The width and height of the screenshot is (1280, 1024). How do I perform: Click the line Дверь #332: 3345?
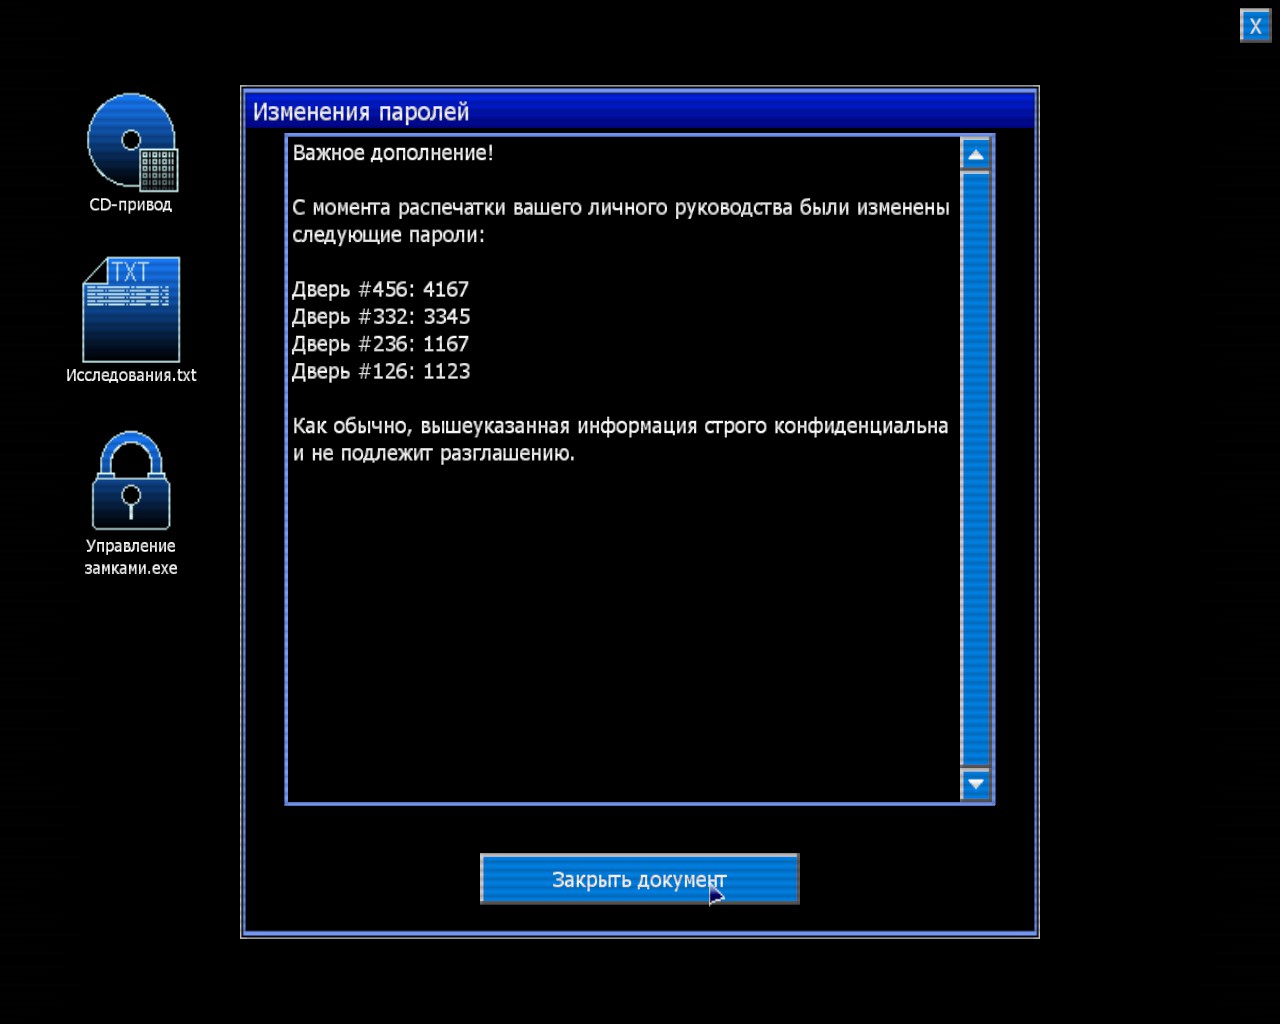380,317
